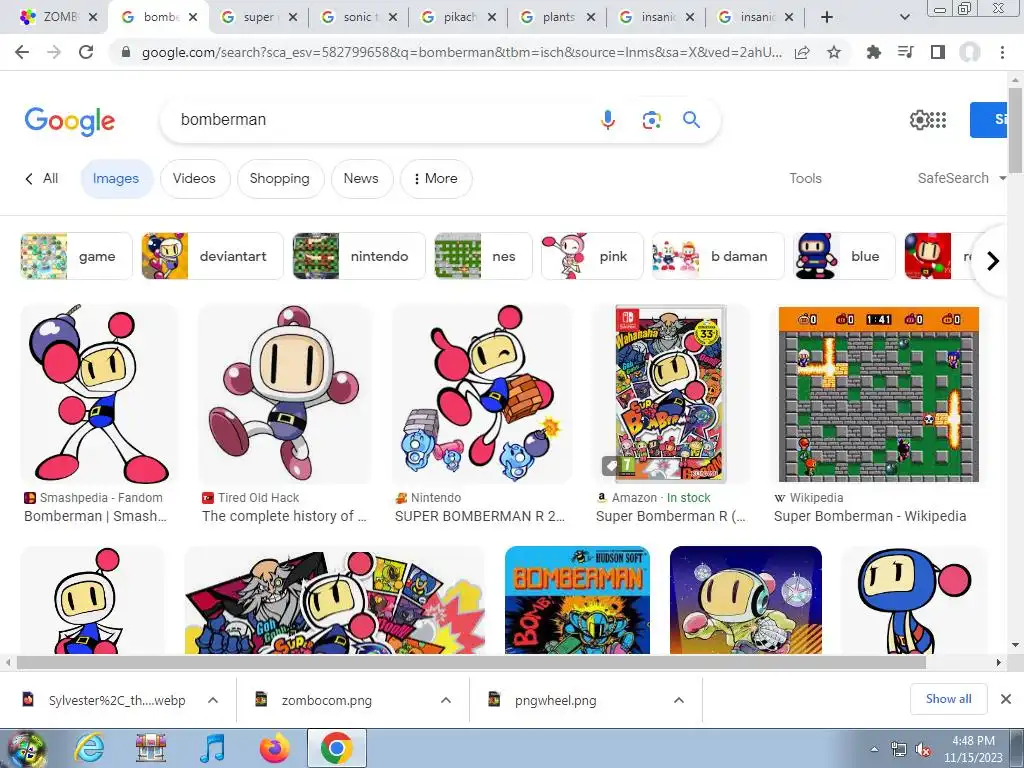Click the browser forward arrow

click(x=54, y=52)
